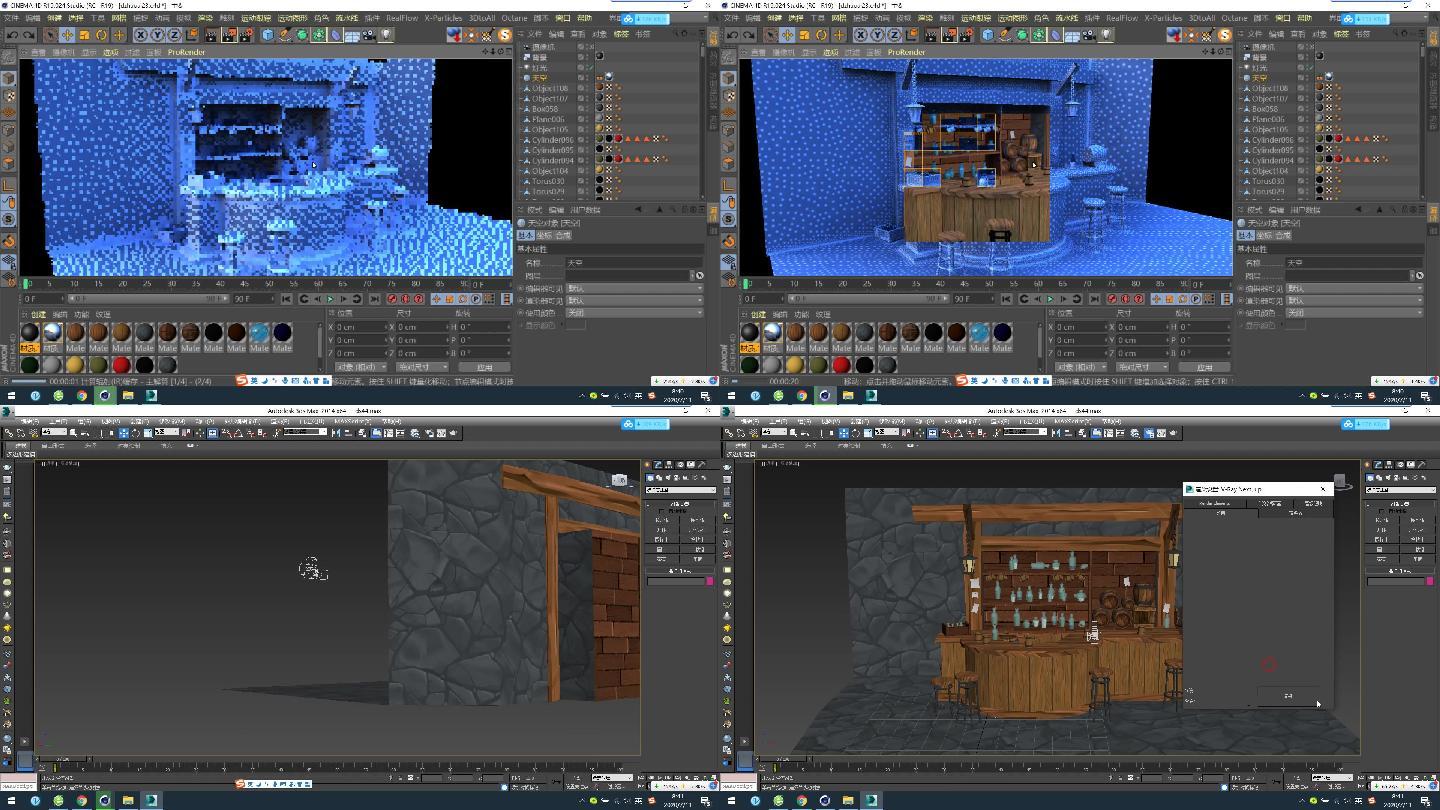This screenshot has width=1440, height=810.
Task: Add Light object in left Cinema 4D window
Action: (386, 34)
